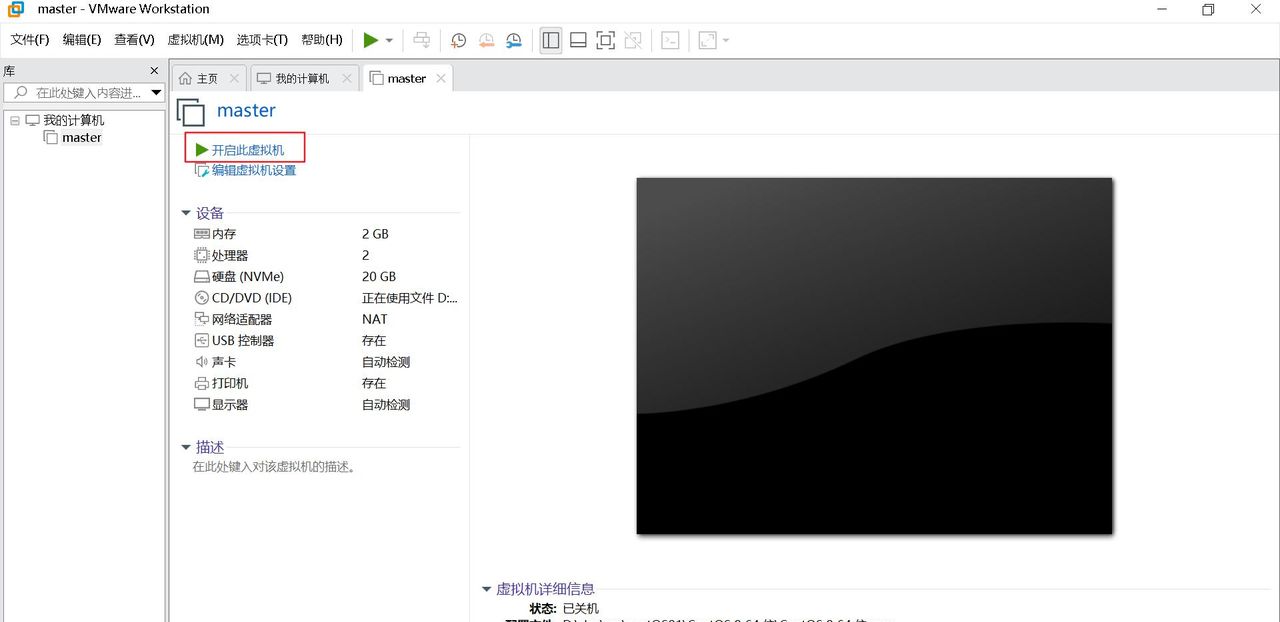The image size is (1280, 622).
Task: Open the library search filter dropdown
Action: 157,92
